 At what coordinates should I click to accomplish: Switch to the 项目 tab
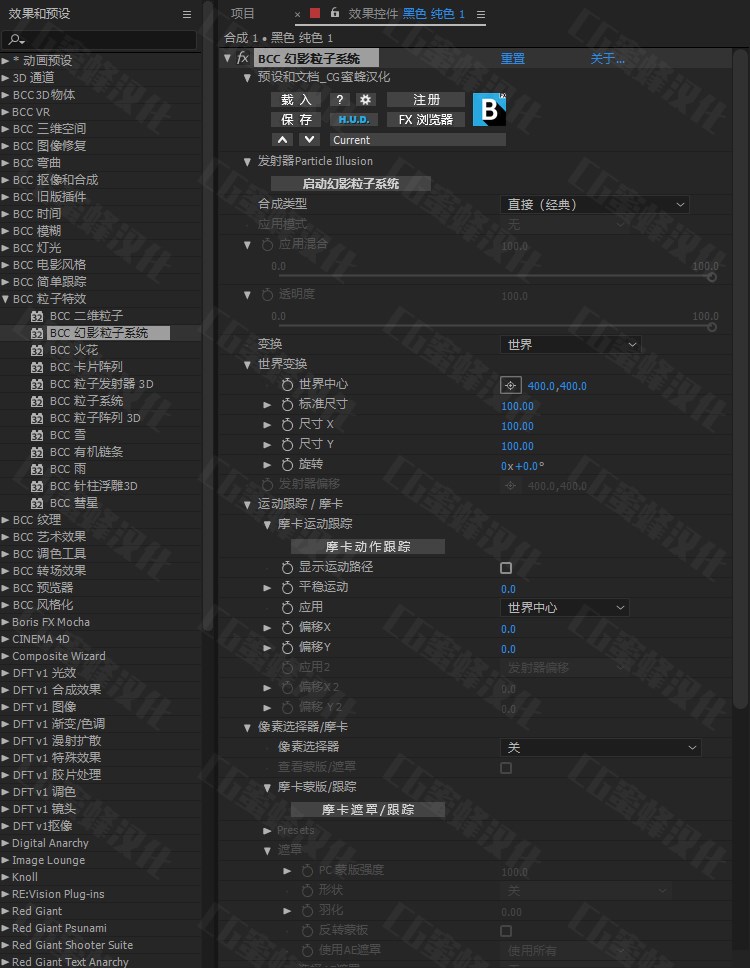(243, 14)
